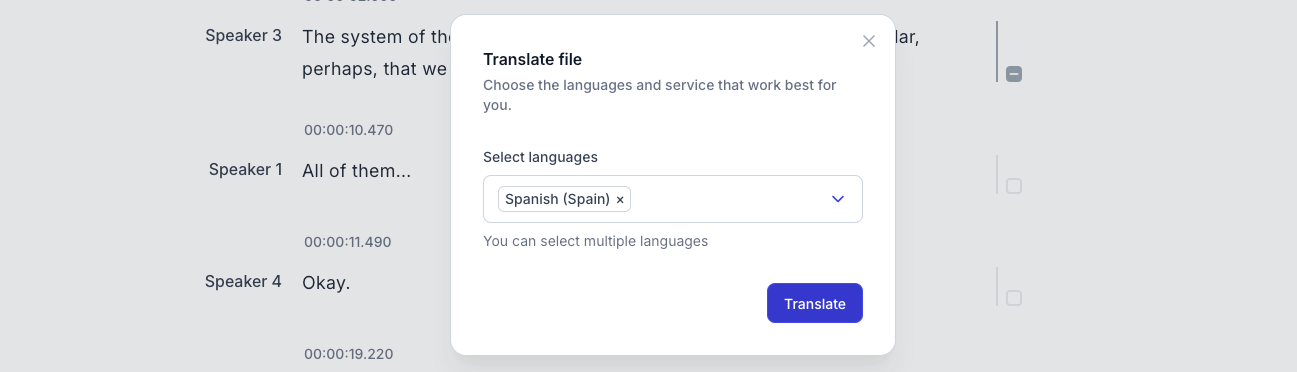Click the Spanish (Spain) tag label
The image size is (1297, 372).
click(557, 199)
